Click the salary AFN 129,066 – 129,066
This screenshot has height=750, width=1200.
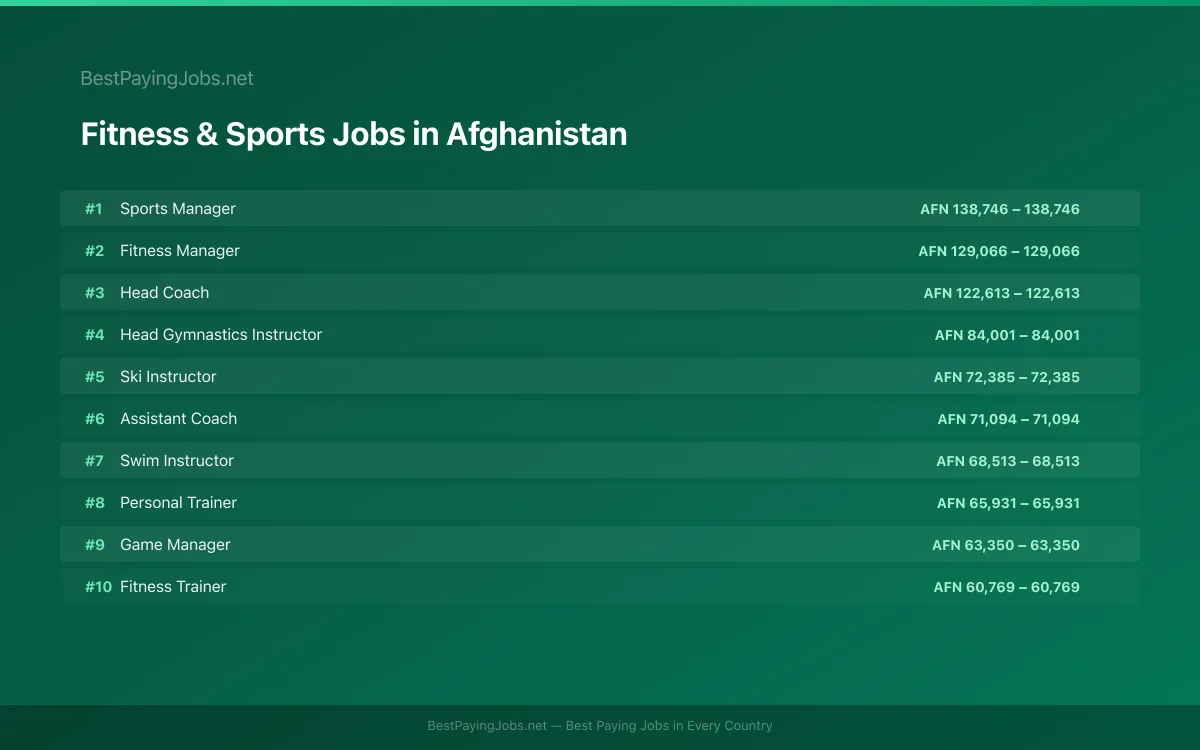[x=999, y=251]
